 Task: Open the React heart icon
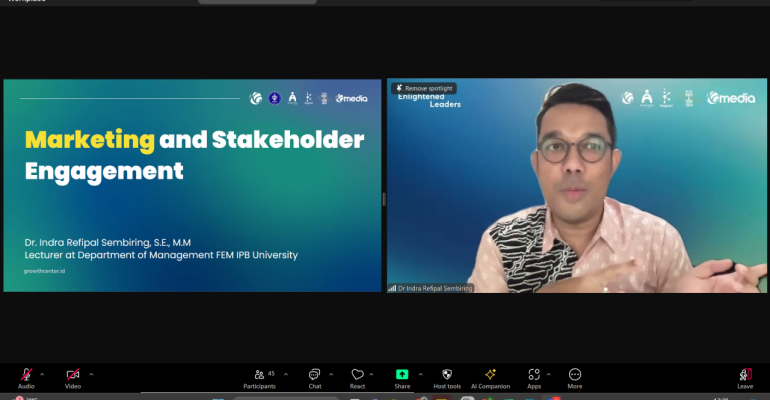(358, 375)
